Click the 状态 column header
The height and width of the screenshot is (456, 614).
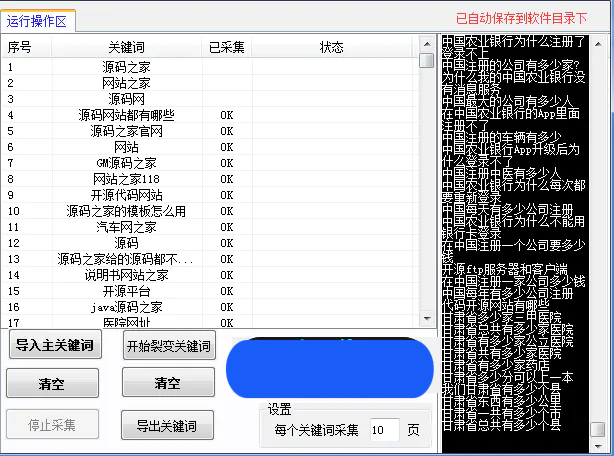click(331, 47)
